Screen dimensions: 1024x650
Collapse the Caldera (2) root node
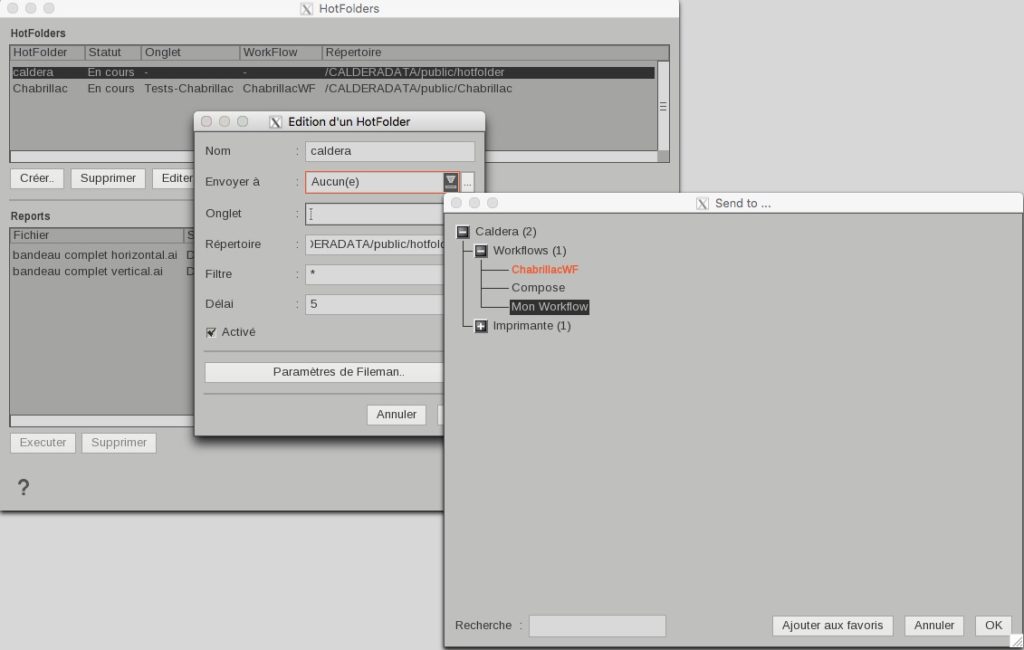tap(462, 231)
